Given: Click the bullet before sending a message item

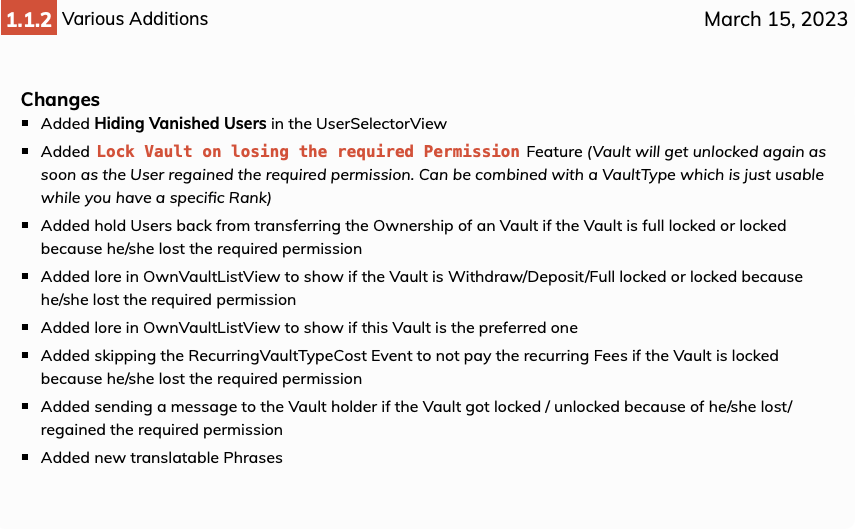Looking at the screenshot, I should coord(25,406).
